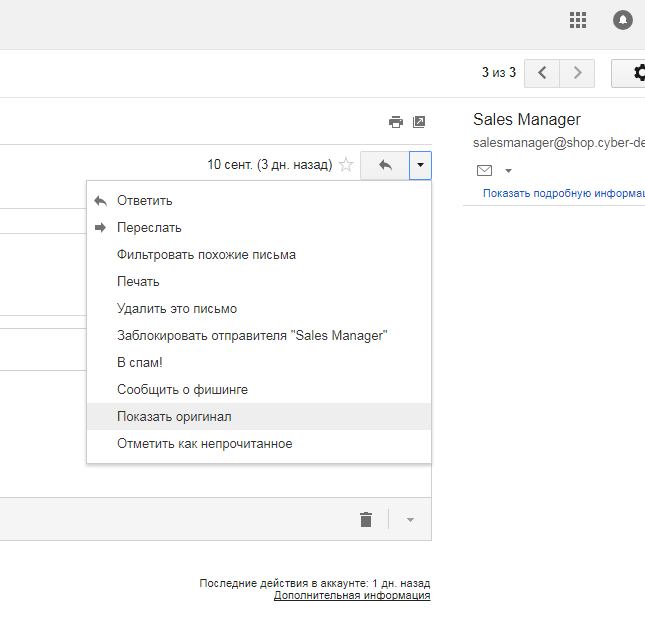The width and height of the screenshot is (645, 623).
Task: Click the reply arrow button
Action: click(385, 165)
